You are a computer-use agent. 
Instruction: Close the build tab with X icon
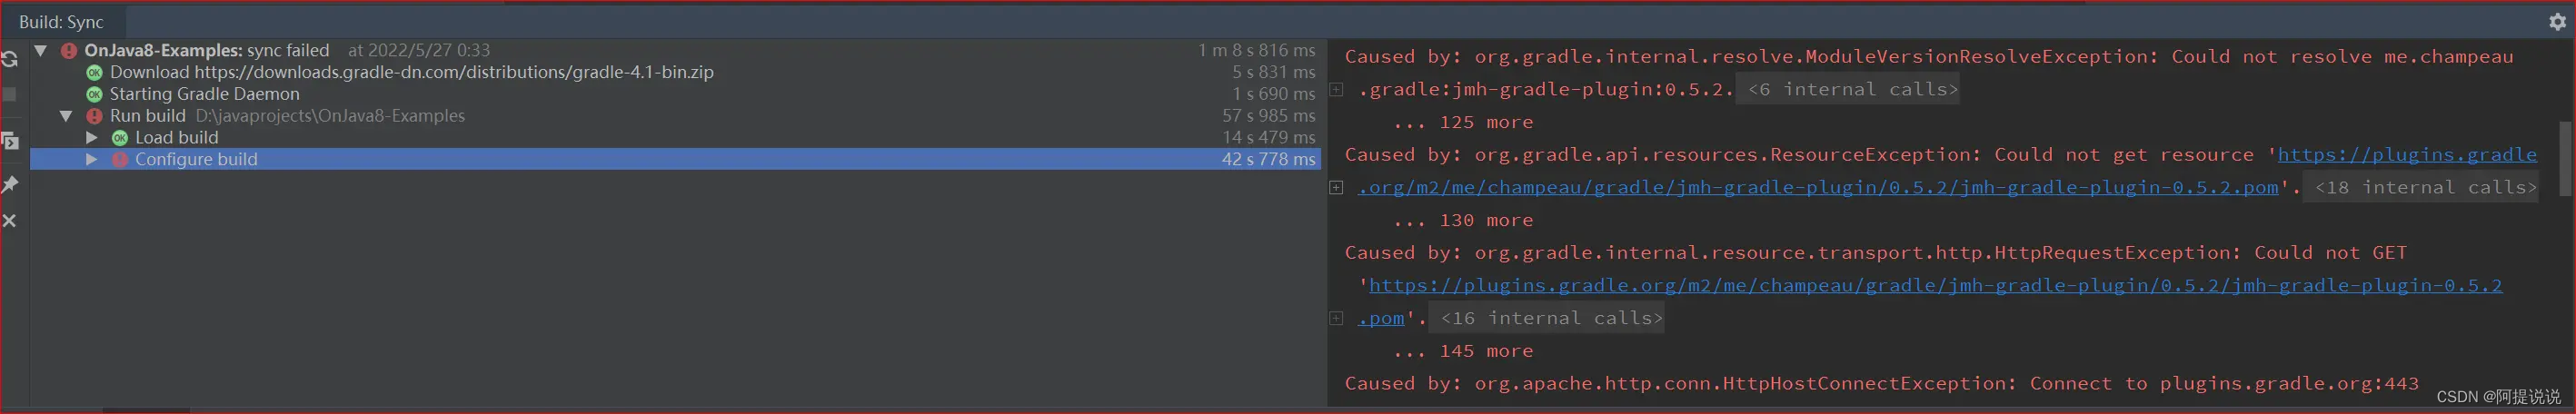point(10,220)
